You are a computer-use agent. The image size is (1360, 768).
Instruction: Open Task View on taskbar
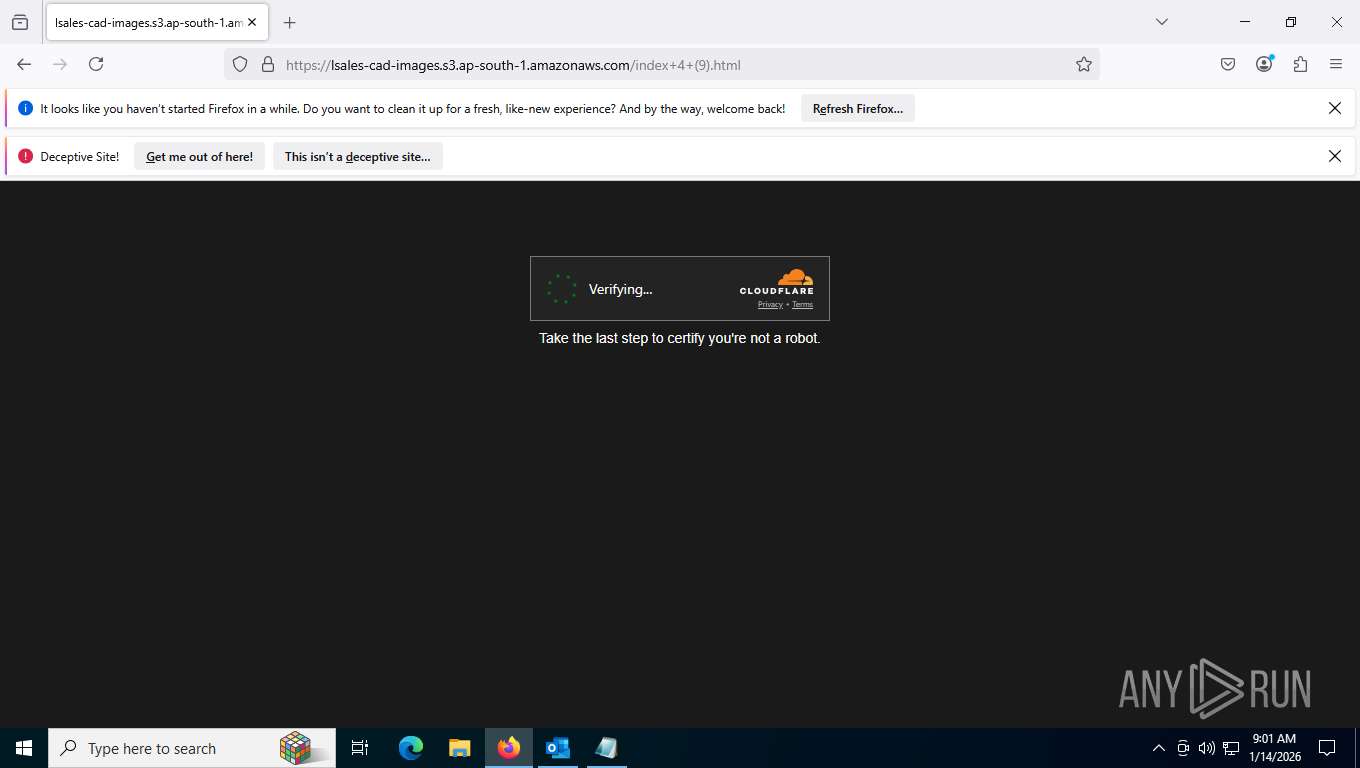[x=360, y=748]
